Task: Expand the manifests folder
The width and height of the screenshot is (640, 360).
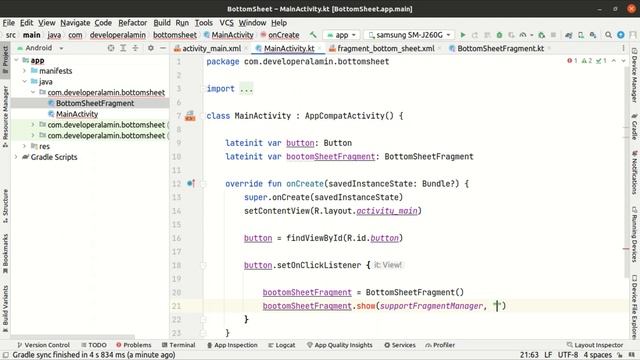Action: coord(25,71)
